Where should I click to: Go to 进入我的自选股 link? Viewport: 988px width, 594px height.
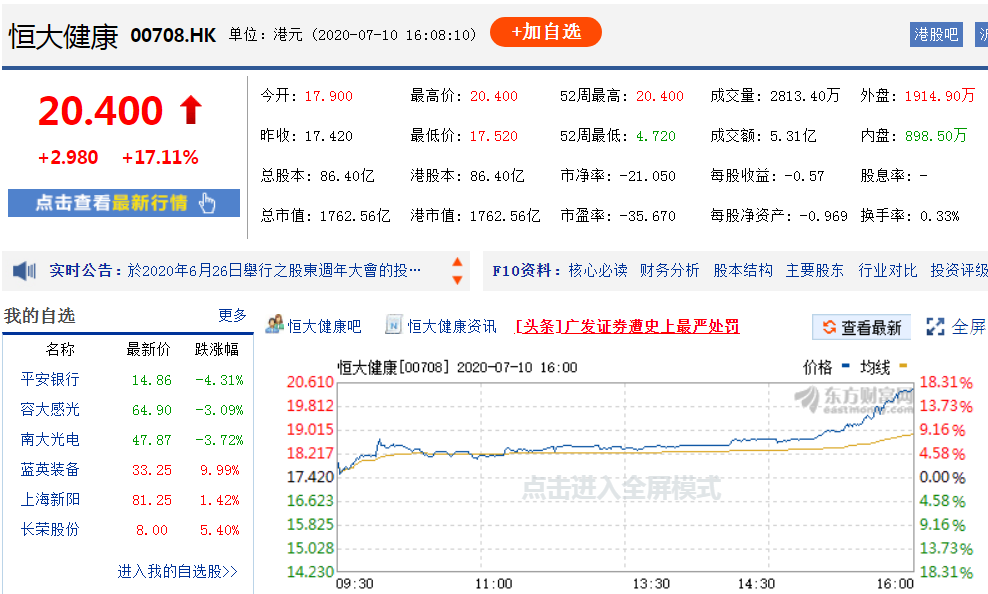click(178, 571)
